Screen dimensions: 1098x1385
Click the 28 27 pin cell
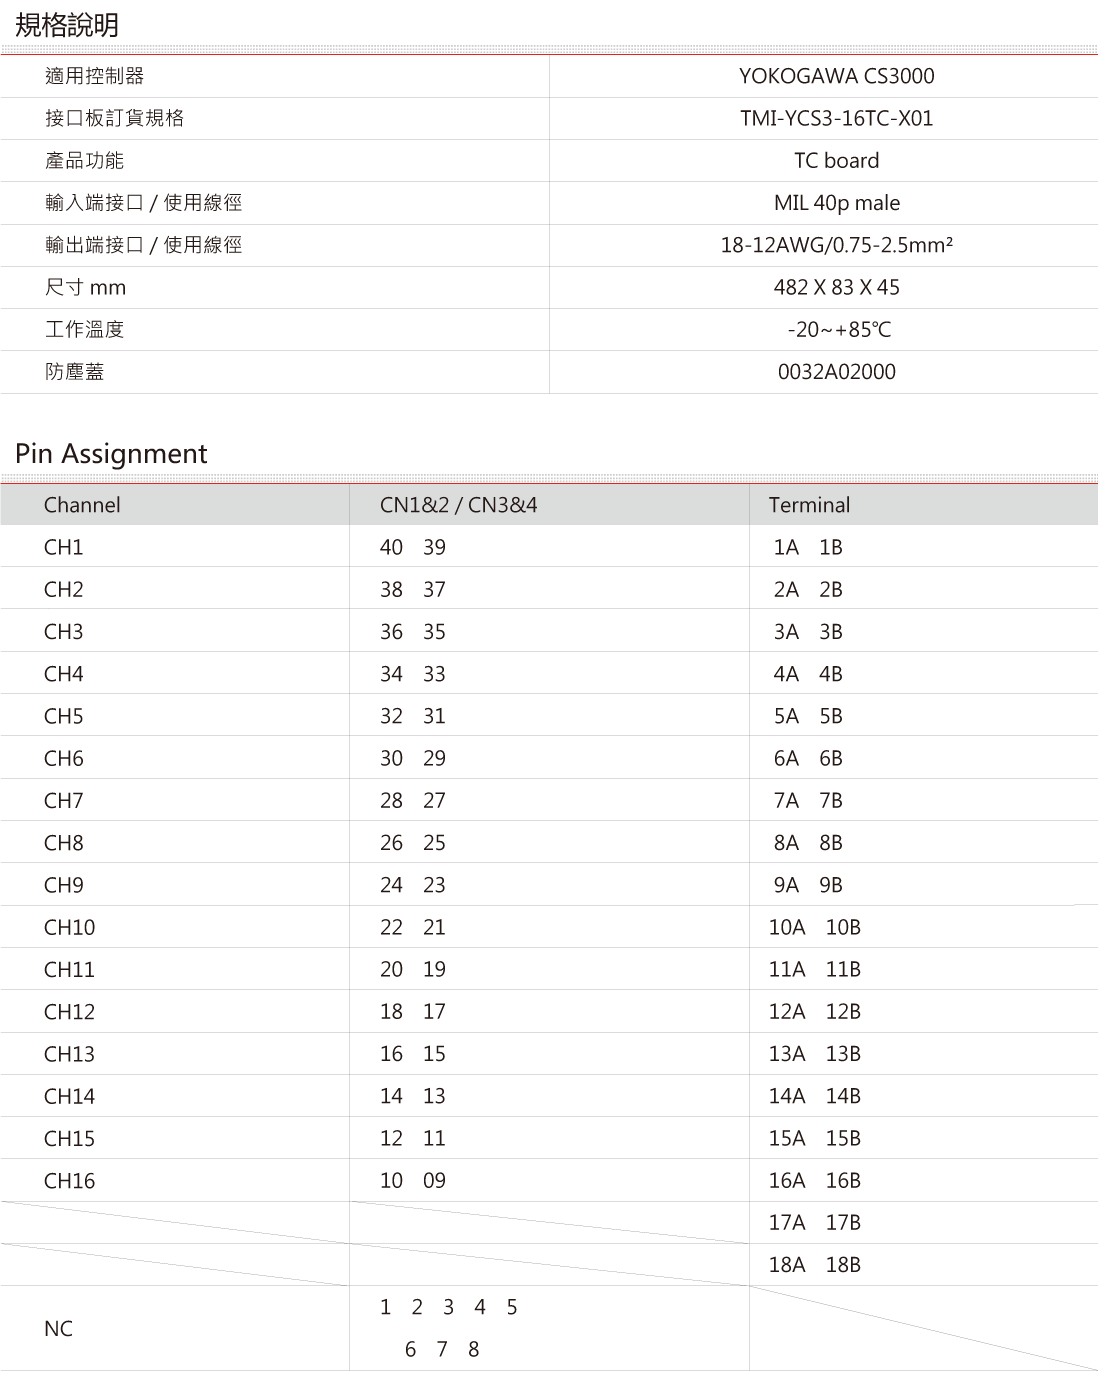[x=412, y=800]
